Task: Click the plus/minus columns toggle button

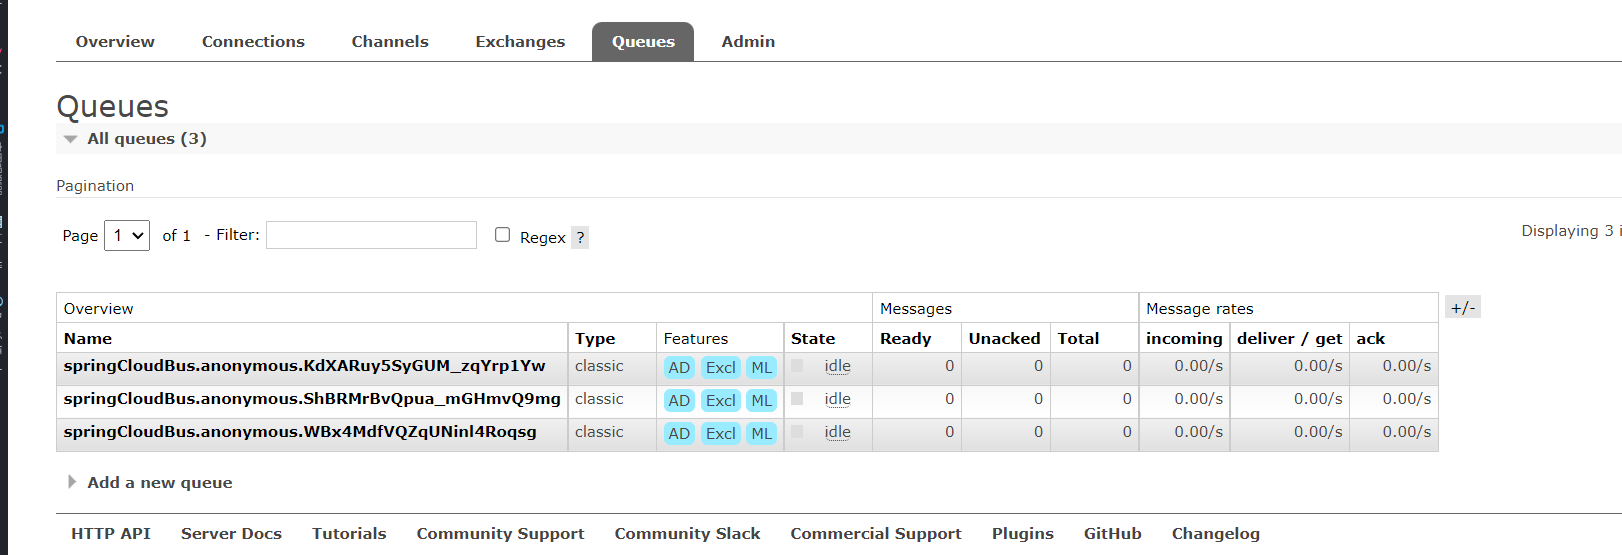Action: [x=1462, y=308]
